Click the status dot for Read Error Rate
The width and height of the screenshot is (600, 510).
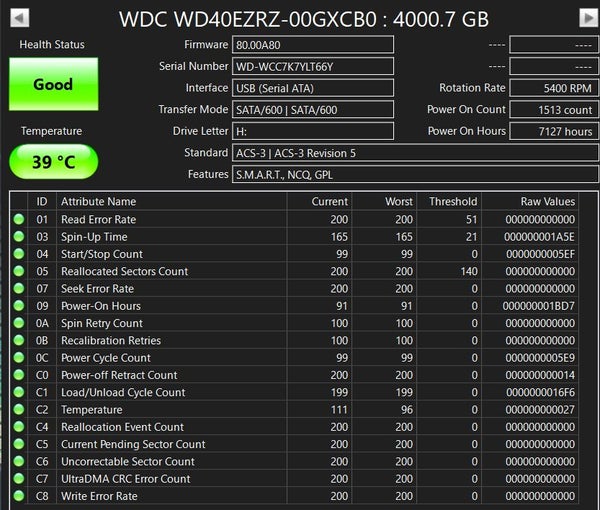point(19,219)
